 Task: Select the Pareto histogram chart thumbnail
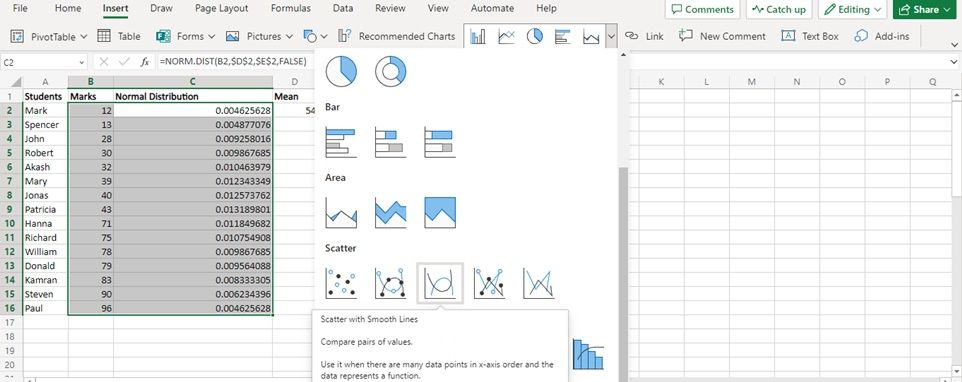coord(588,354)
